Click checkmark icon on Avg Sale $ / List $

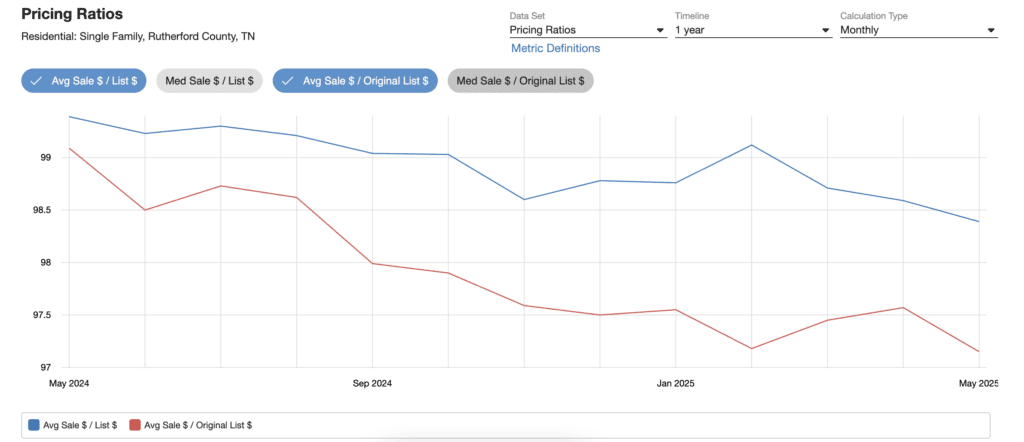click(37, 81)
